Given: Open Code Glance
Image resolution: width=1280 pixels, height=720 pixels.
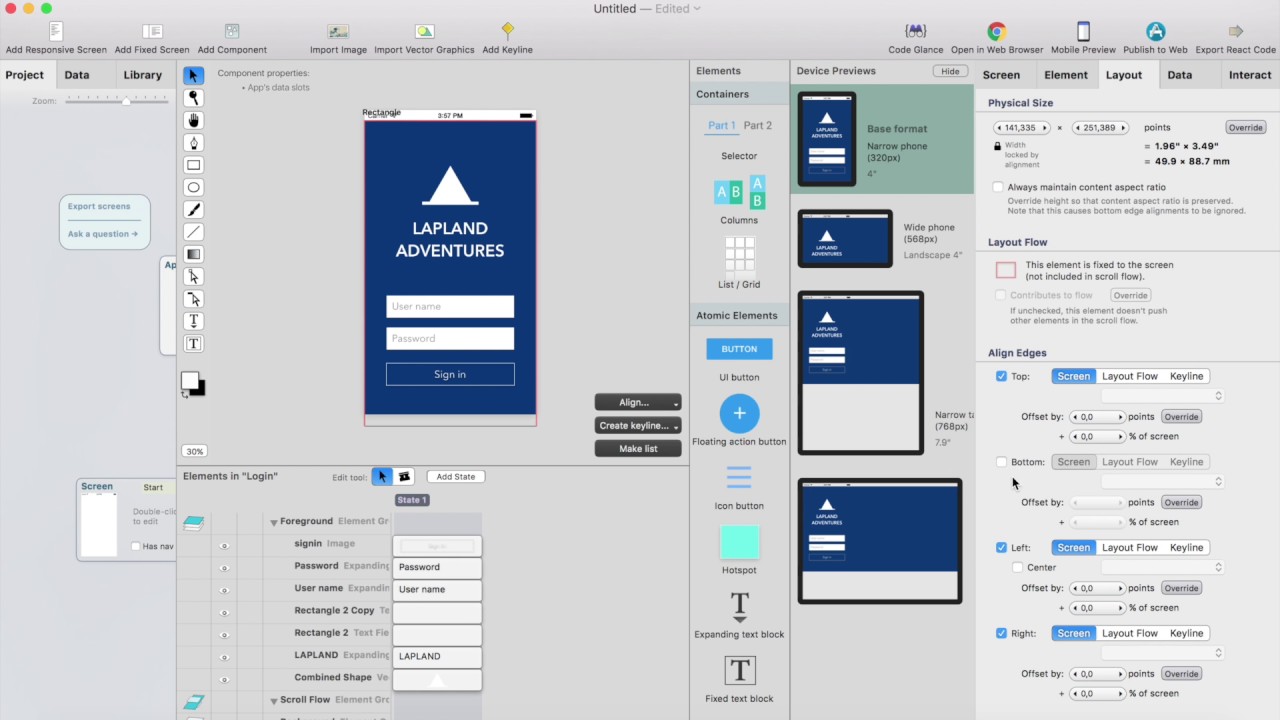Looking at the screenshot, I should tap(914, 32).
